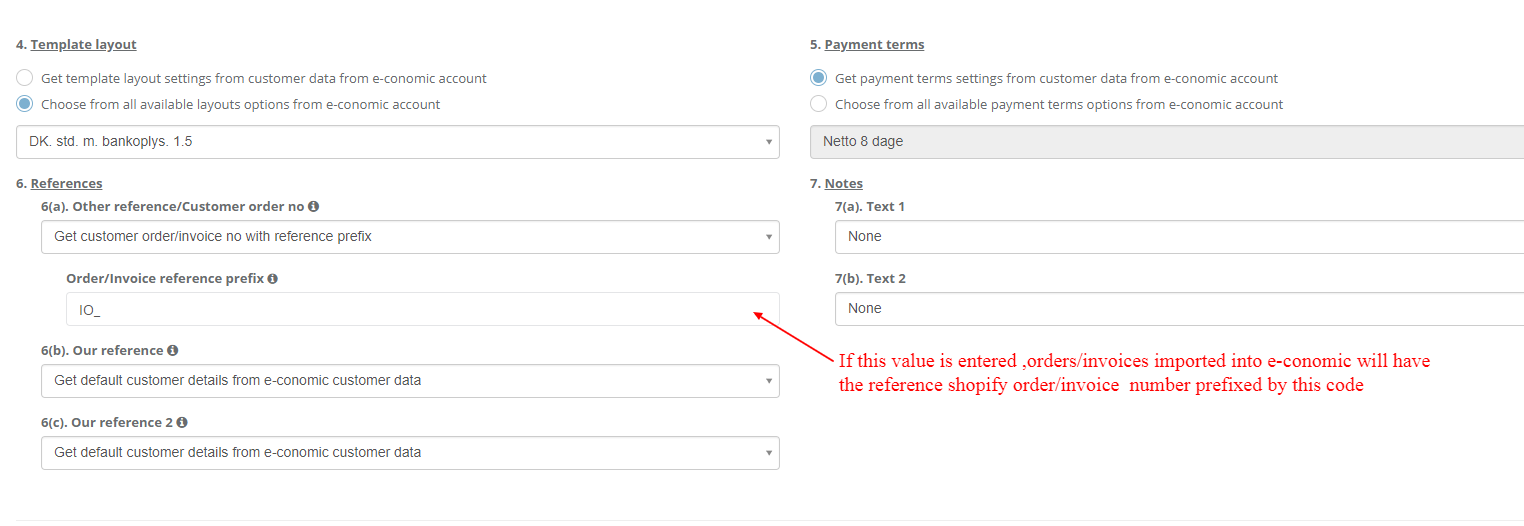Click the '4. Template layout' heading
Screen dimensions: 1524x526
coord(76,45)
